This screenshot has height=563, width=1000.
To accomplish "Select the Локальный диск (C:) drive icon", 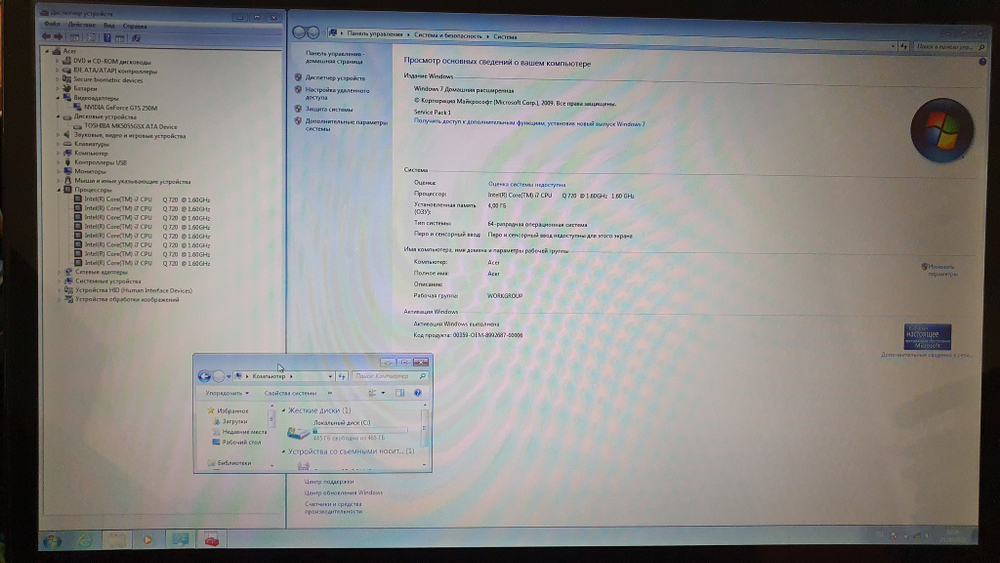I will click(298, 432).
